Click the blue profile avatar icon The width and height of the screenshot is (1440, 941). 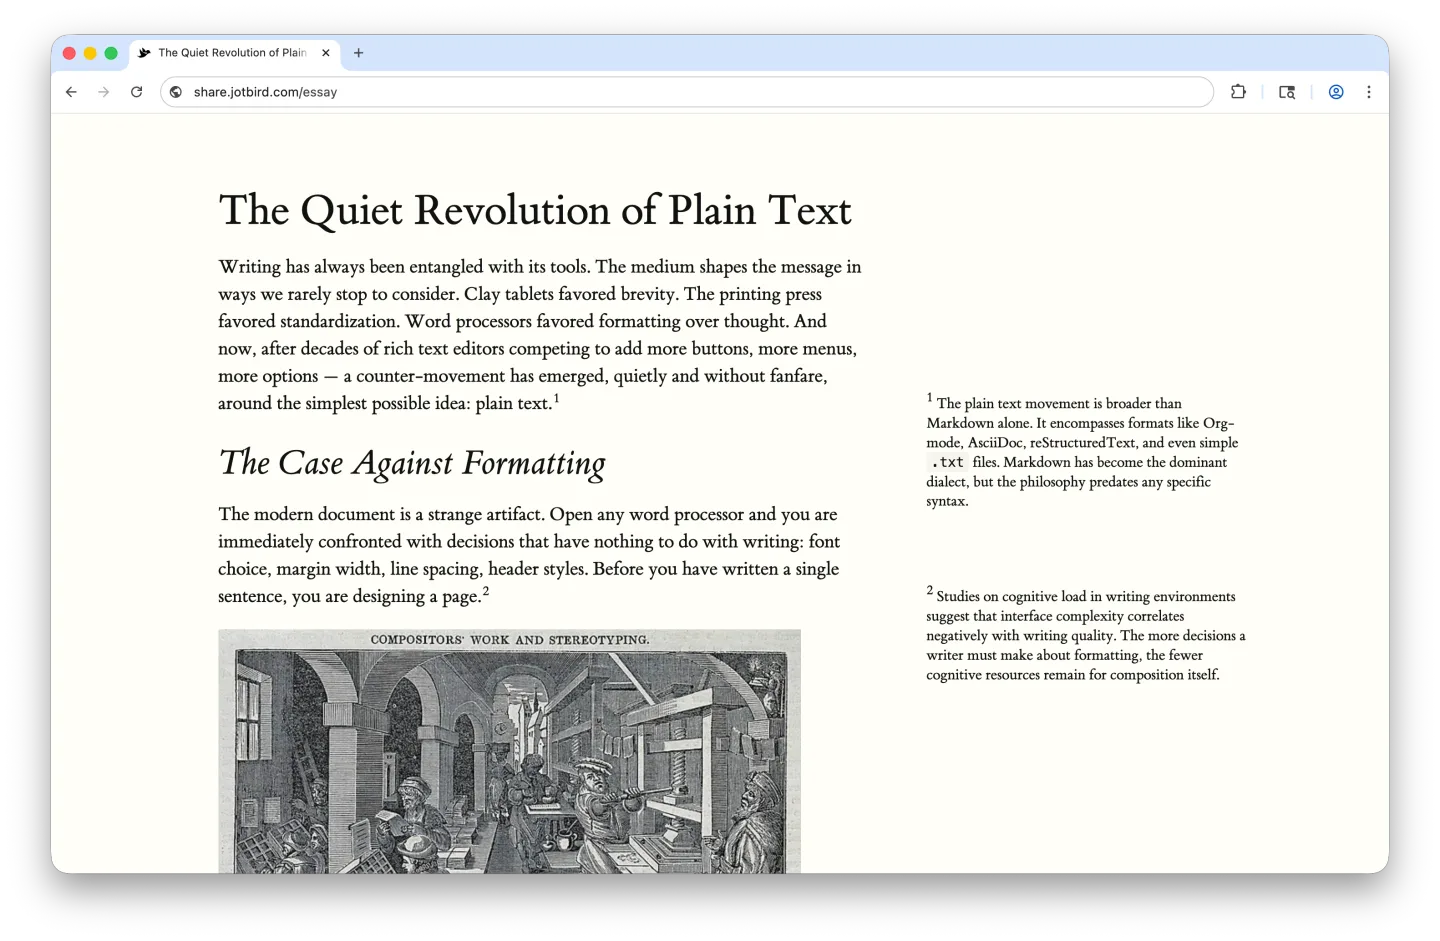click(1336, 92)
